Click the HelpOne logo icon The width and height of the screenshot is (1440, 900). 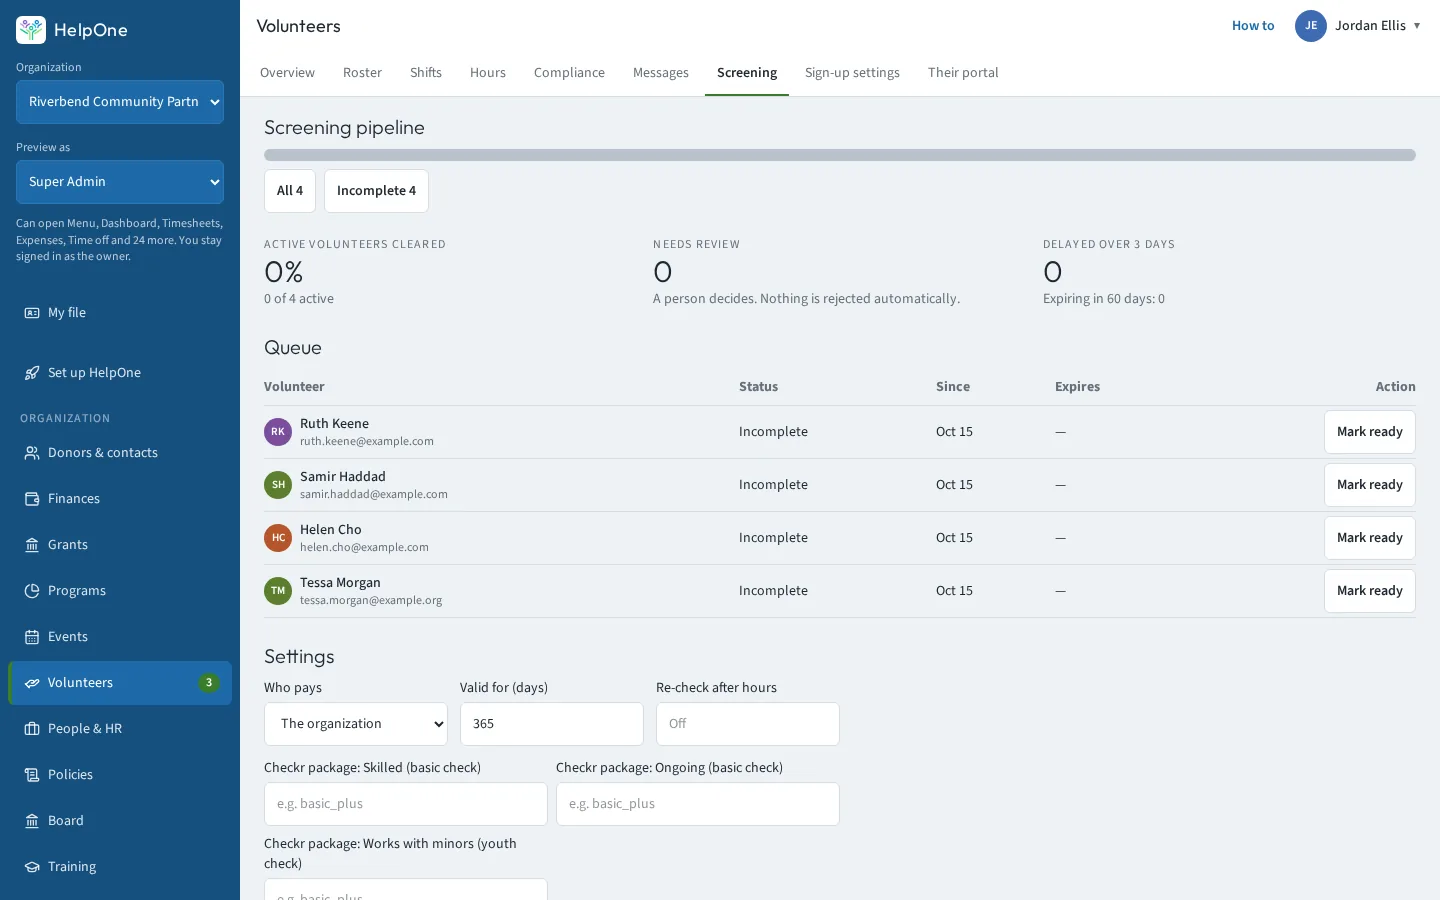(x=31, y=30)
